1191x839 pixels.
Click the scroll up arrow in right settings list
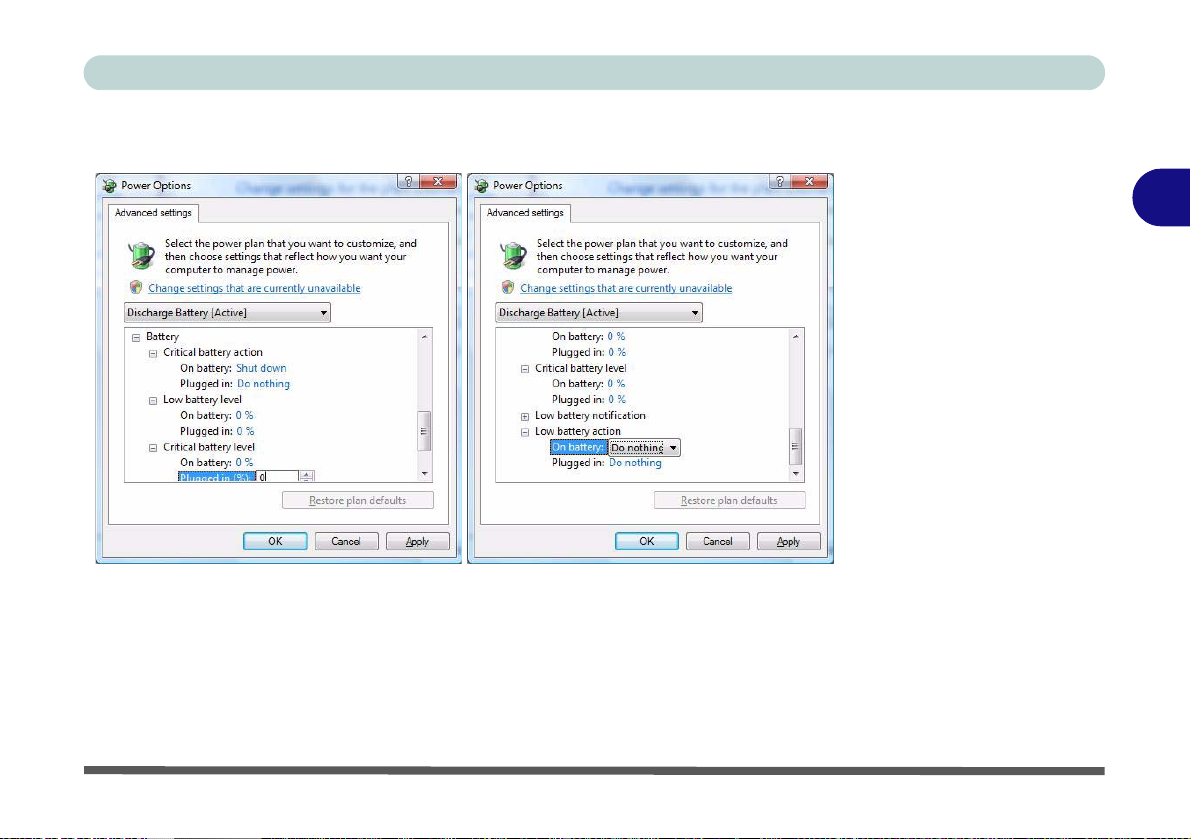pyautogui.click(x=796, y=336)
